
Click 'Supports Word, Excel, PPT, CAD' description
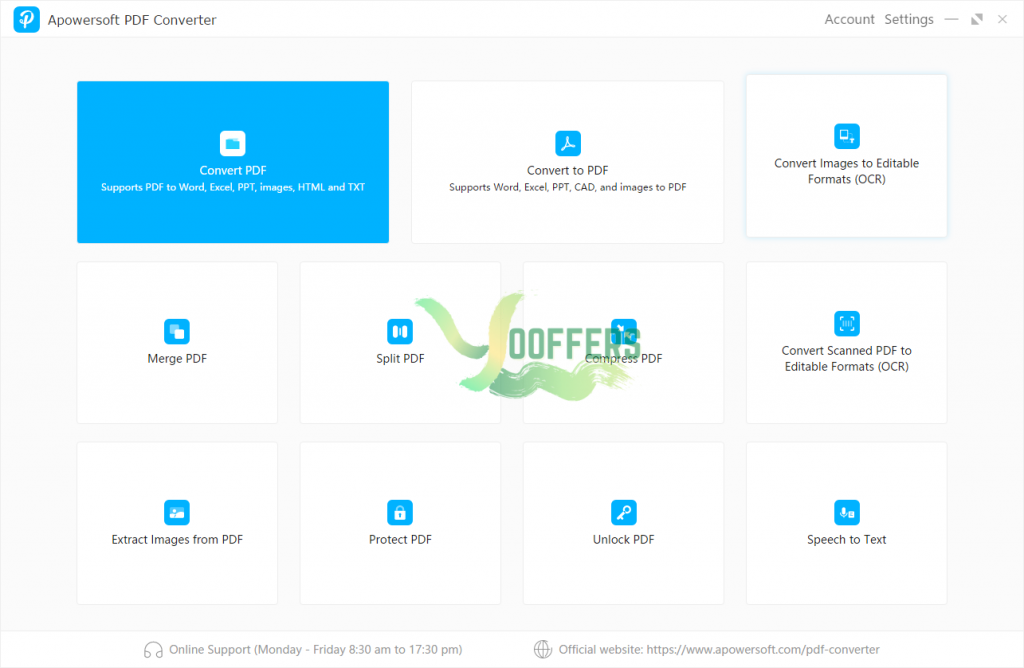pyautogui.click(x=568, y=187)
